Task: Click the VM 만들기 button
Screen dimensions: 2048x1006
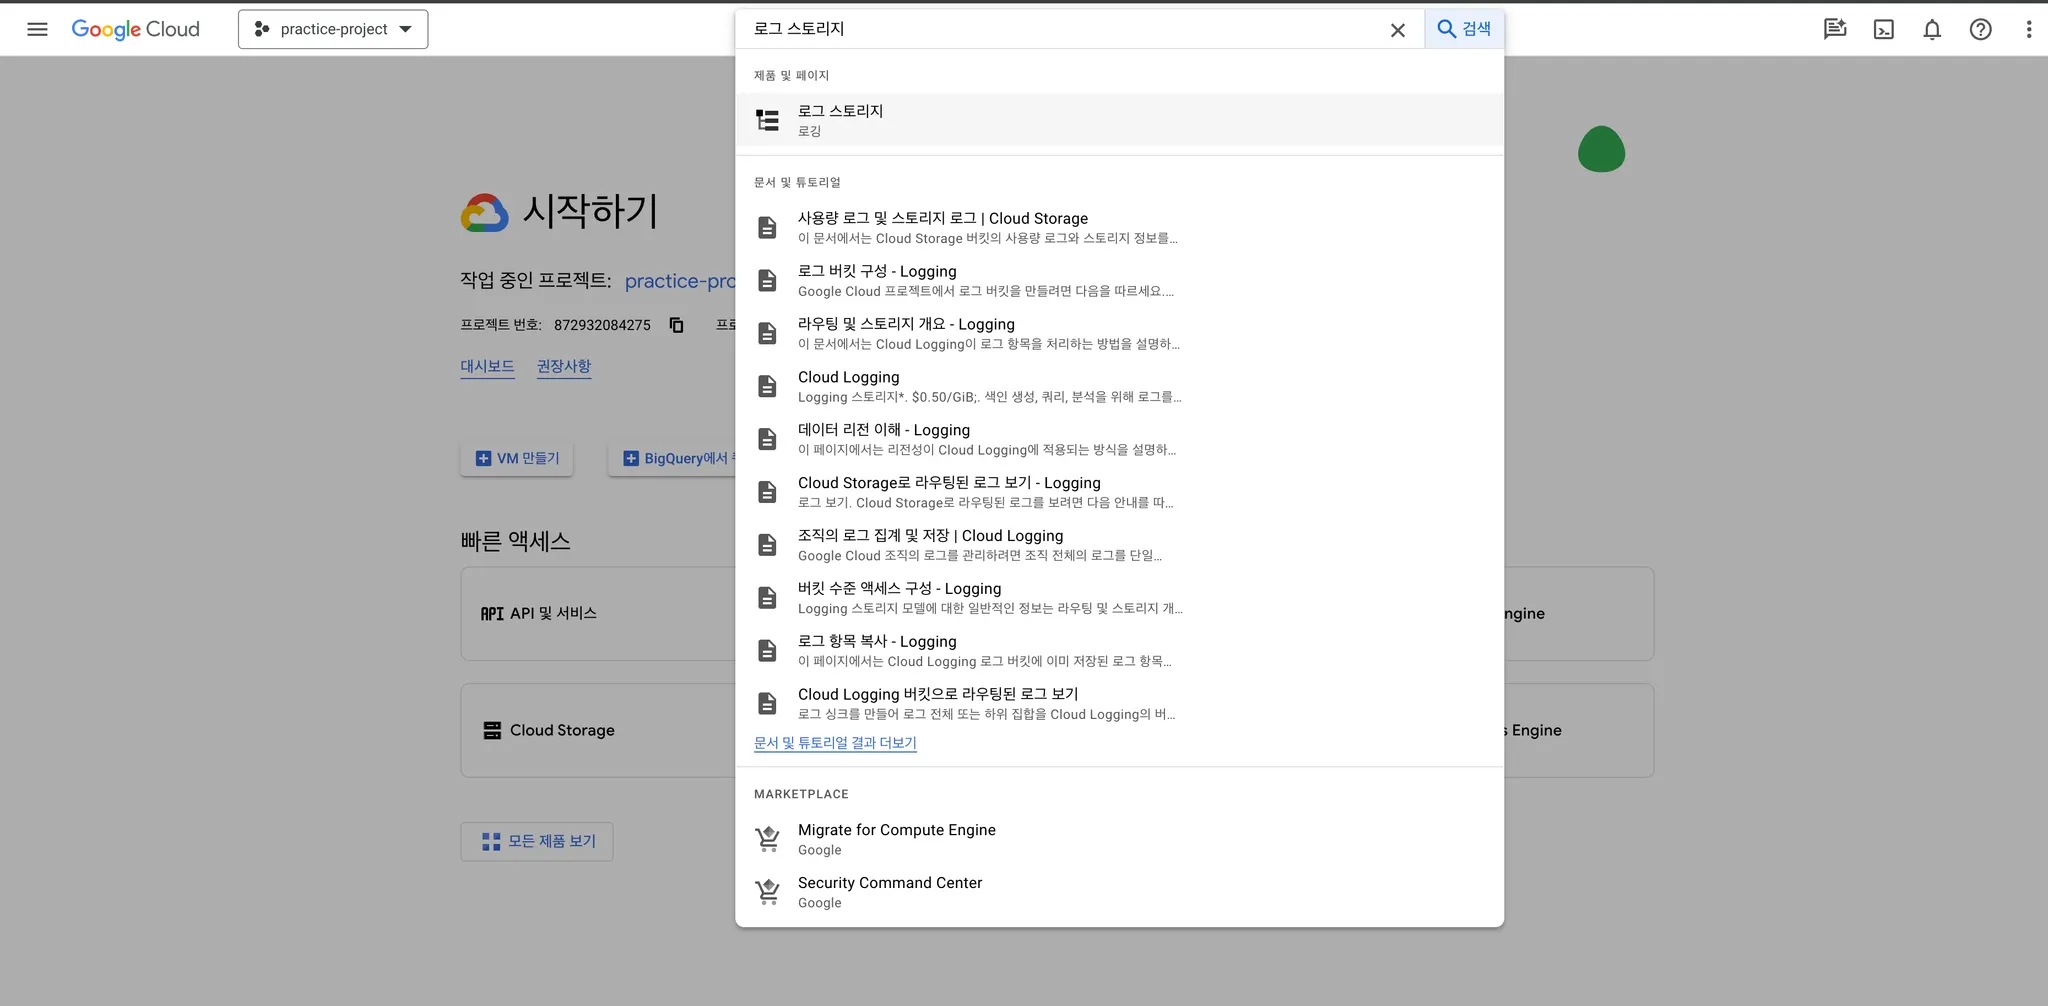Action: coord(517,458)
